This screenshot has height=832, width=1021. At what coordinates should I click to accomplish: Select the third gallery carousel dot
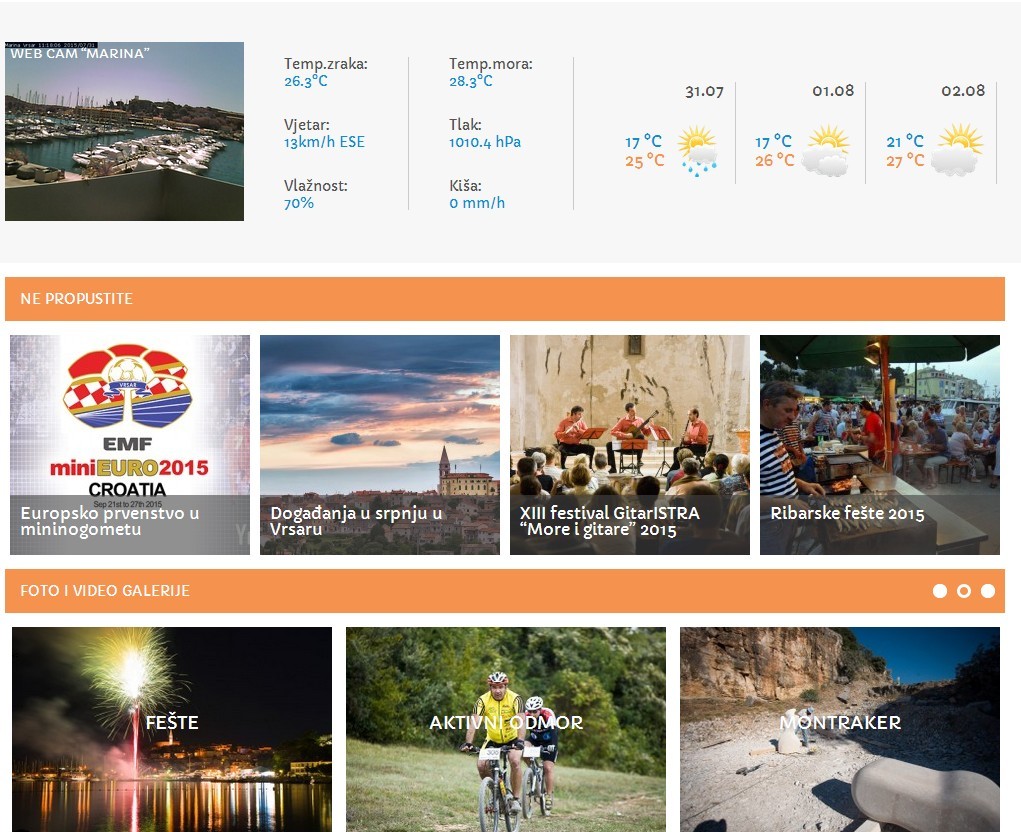[x=988, y=590]
